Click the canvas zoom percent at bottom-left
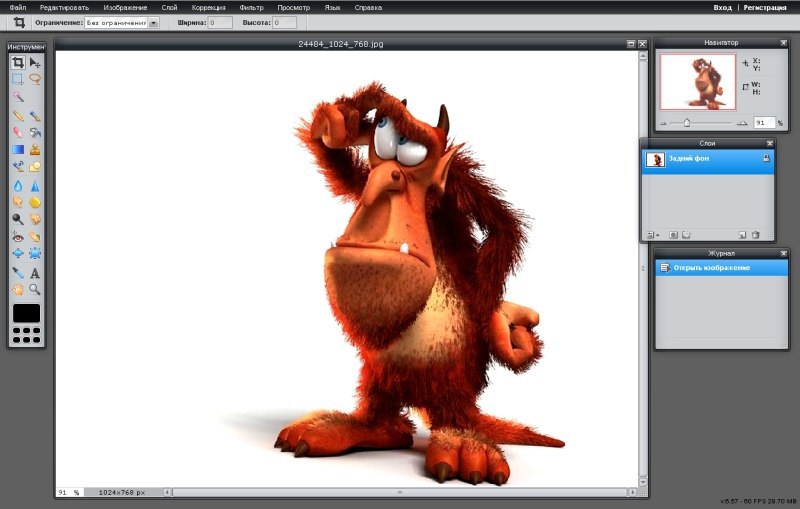 click(x=69, y=493)
